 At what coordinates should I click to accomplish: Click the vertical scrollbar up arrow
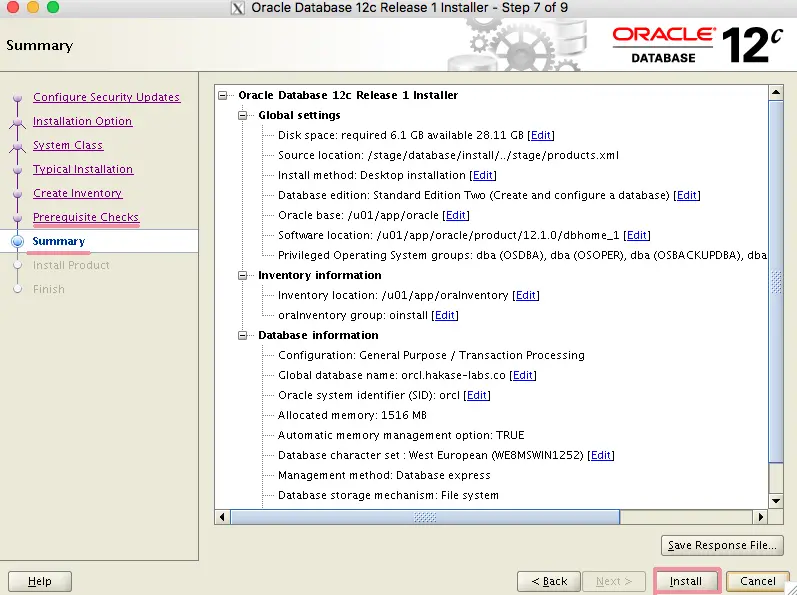tap(776, 92)
